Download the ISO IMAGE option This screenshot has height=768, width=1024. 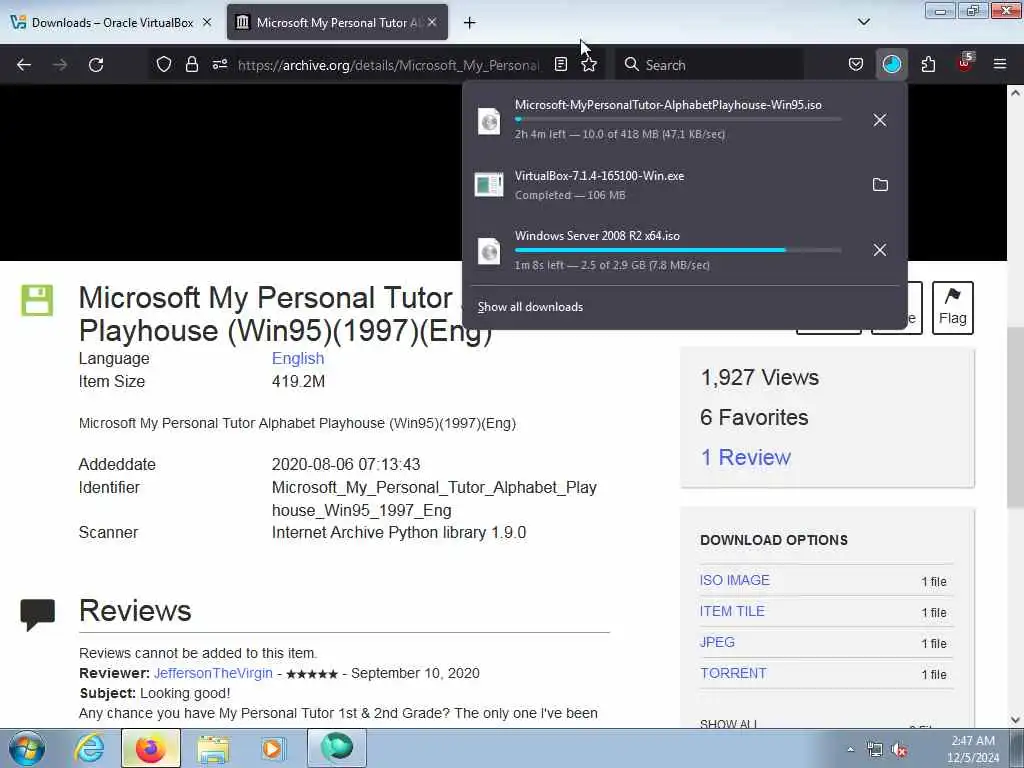(x=735, y=580)
